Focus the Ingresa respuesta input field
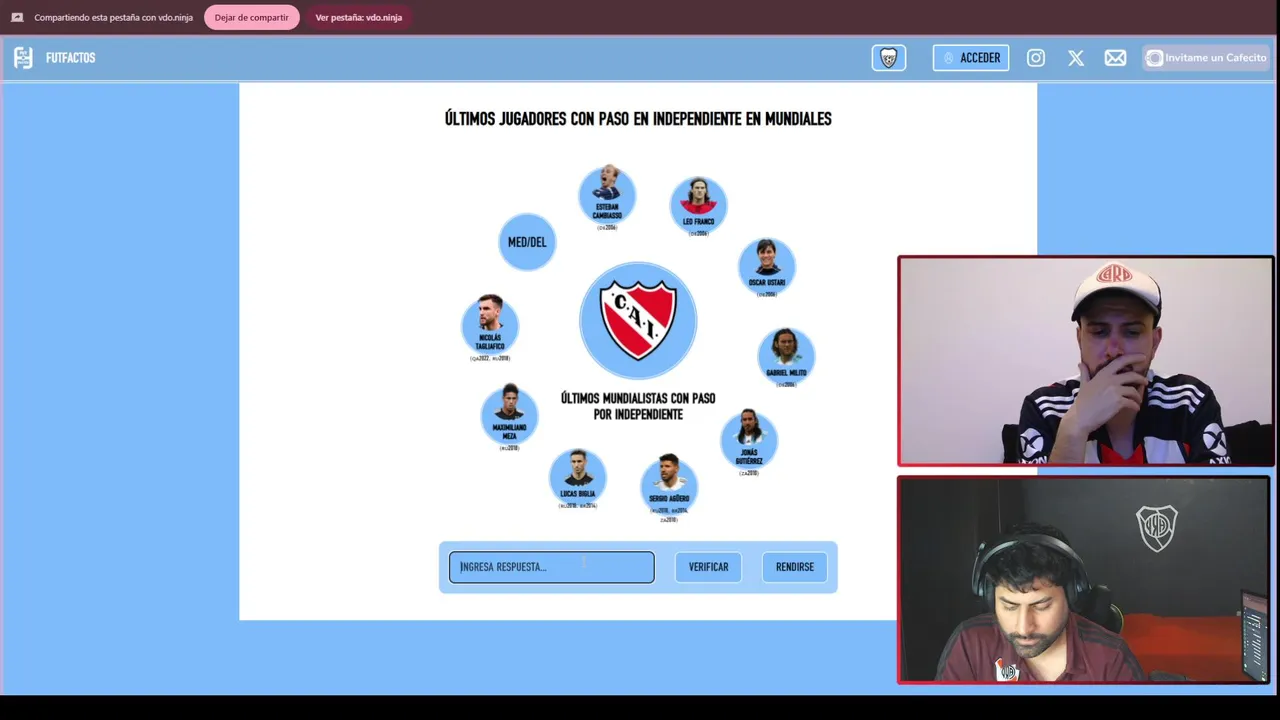Viewport: 1280px width, 720px height. click(x=552, y=567)
